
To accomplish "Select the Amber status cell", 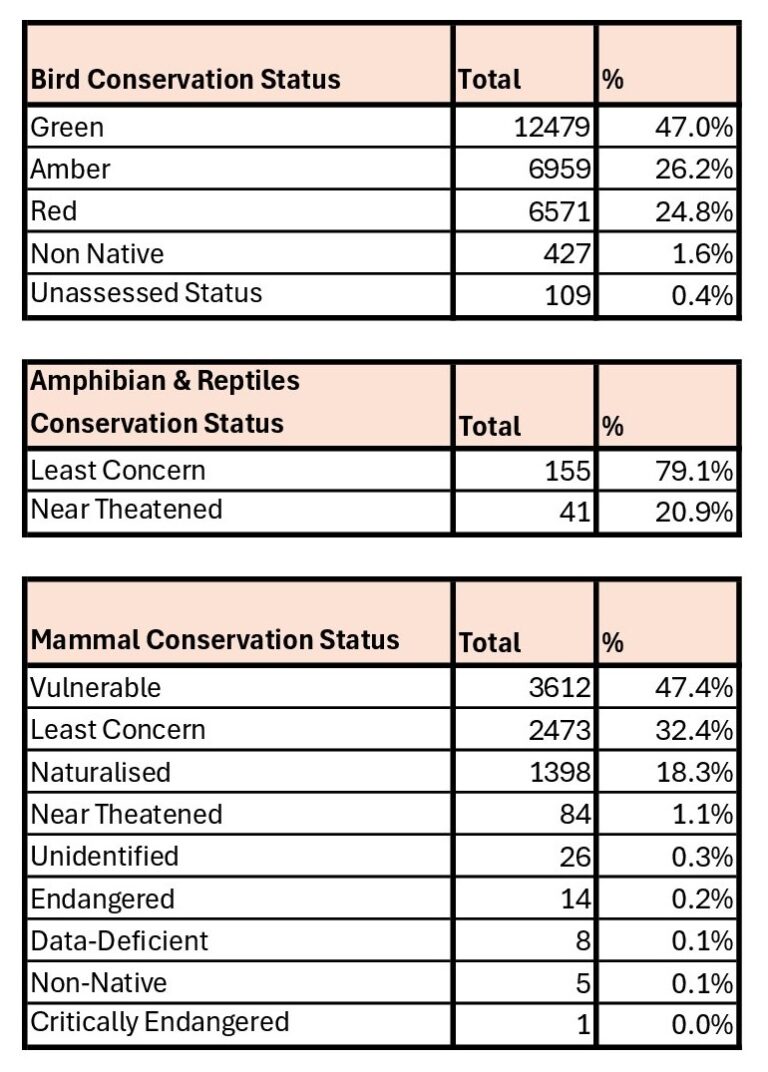I will [70, 169].
